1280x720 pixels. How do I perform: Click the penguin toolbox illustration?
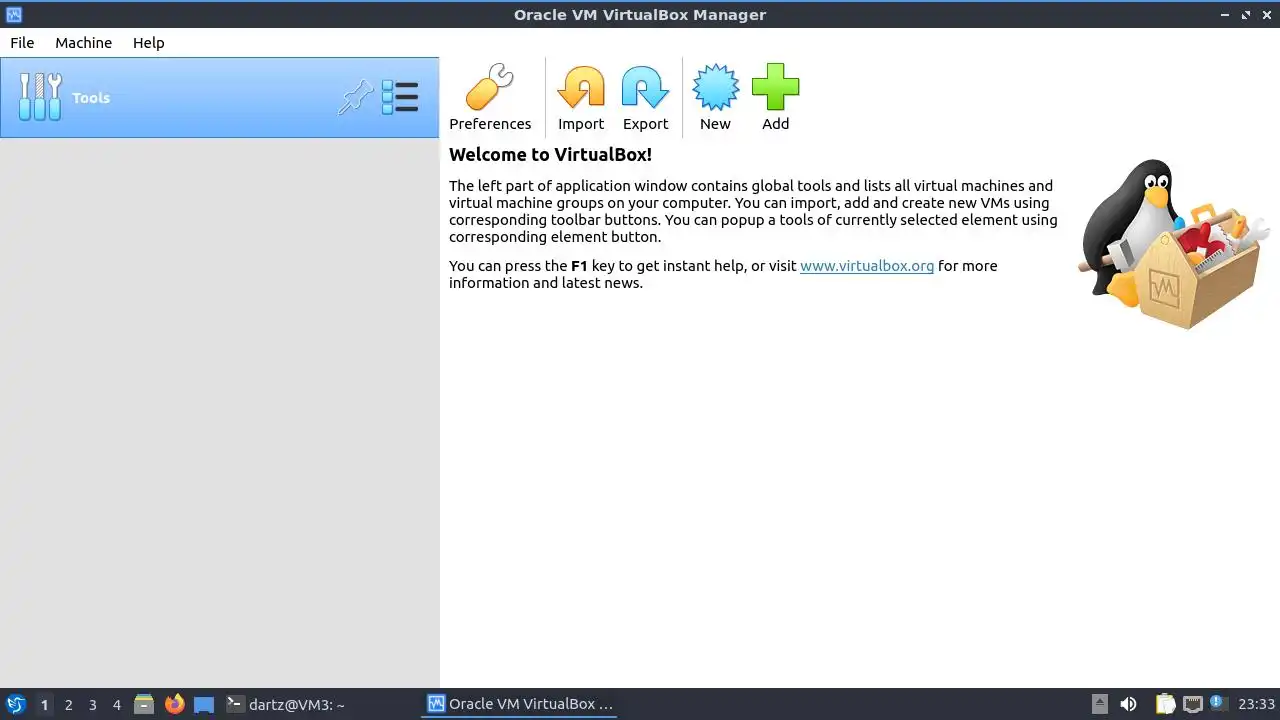1174,245
